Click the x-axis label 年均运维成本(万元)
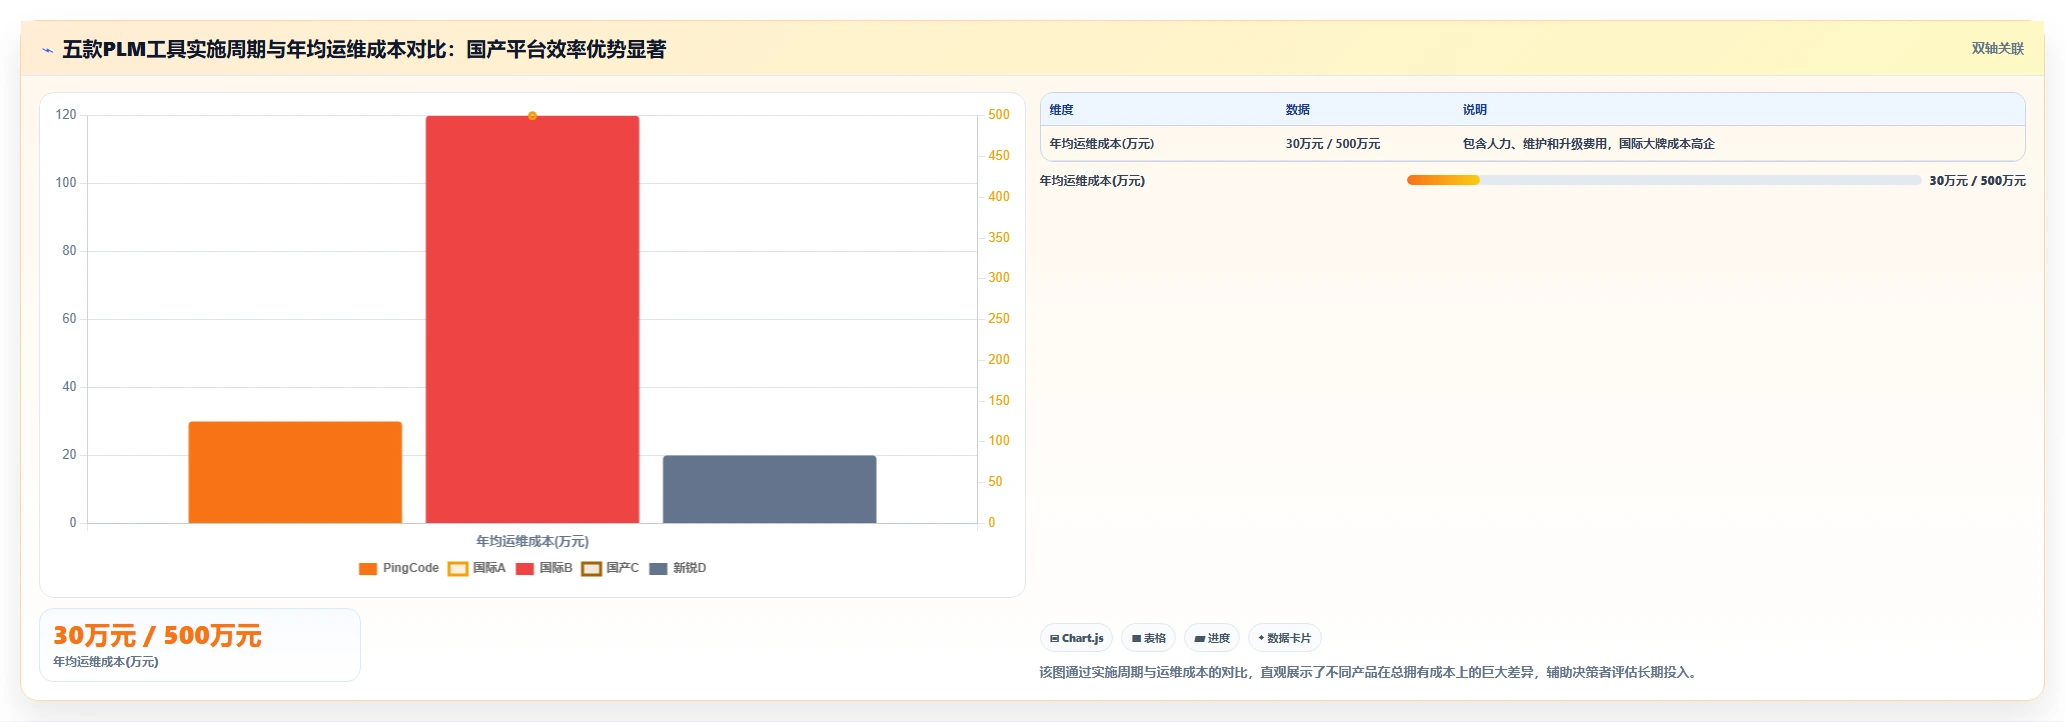 tap(532, 541)
